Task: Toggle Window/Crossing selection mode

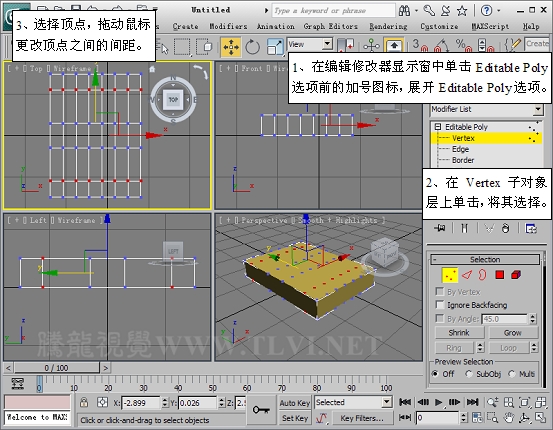Action: [204, 47]
